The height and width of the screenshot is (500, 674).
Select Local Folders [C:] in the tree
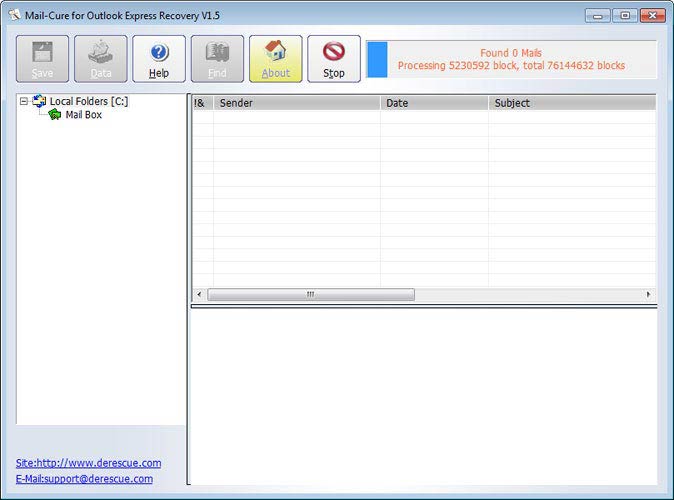pos(89,101)
